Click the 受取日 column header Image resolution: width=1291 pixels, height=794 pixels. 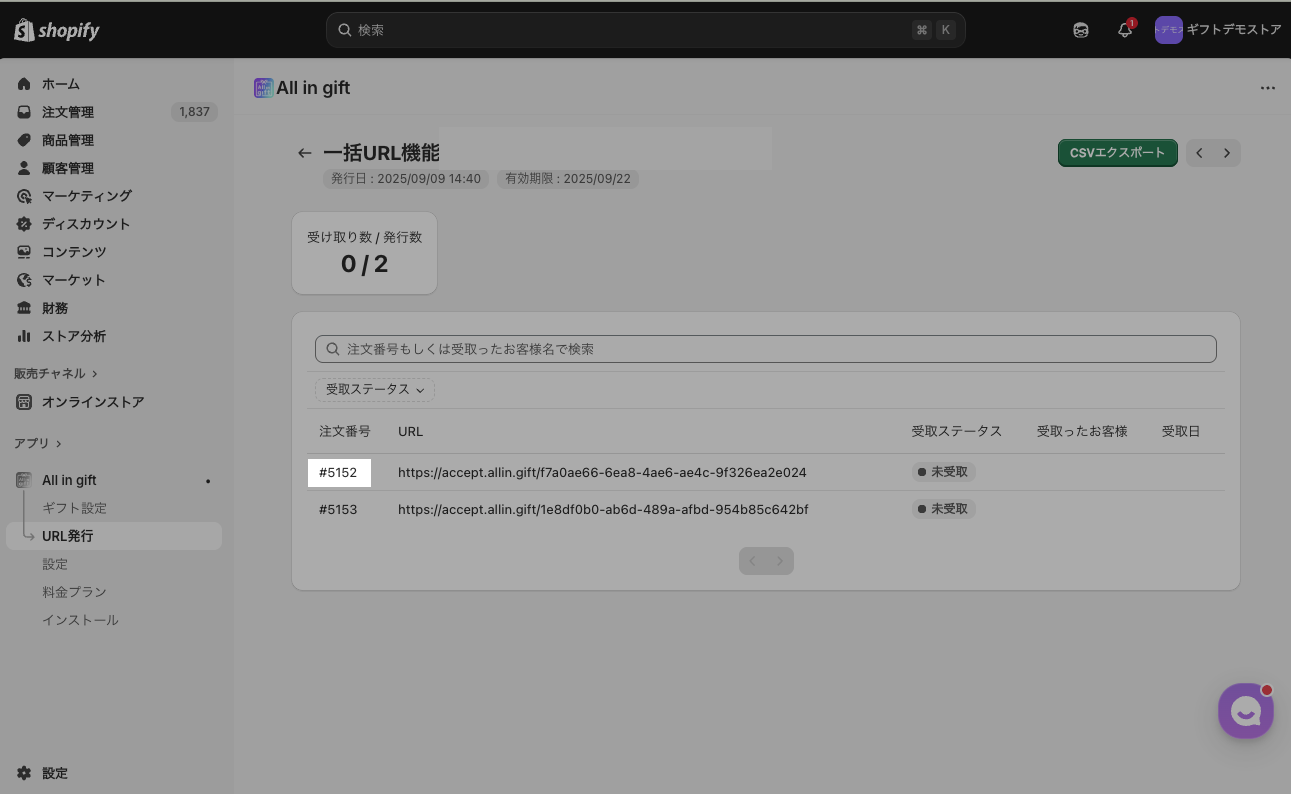coord(1181,431)
